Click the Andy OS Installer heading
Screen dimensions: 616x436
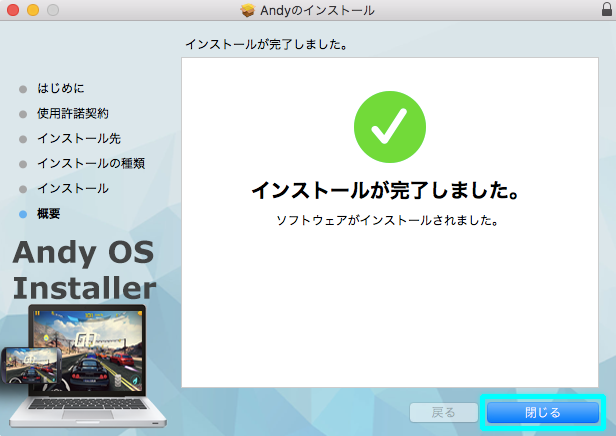[x=84, y=269]
